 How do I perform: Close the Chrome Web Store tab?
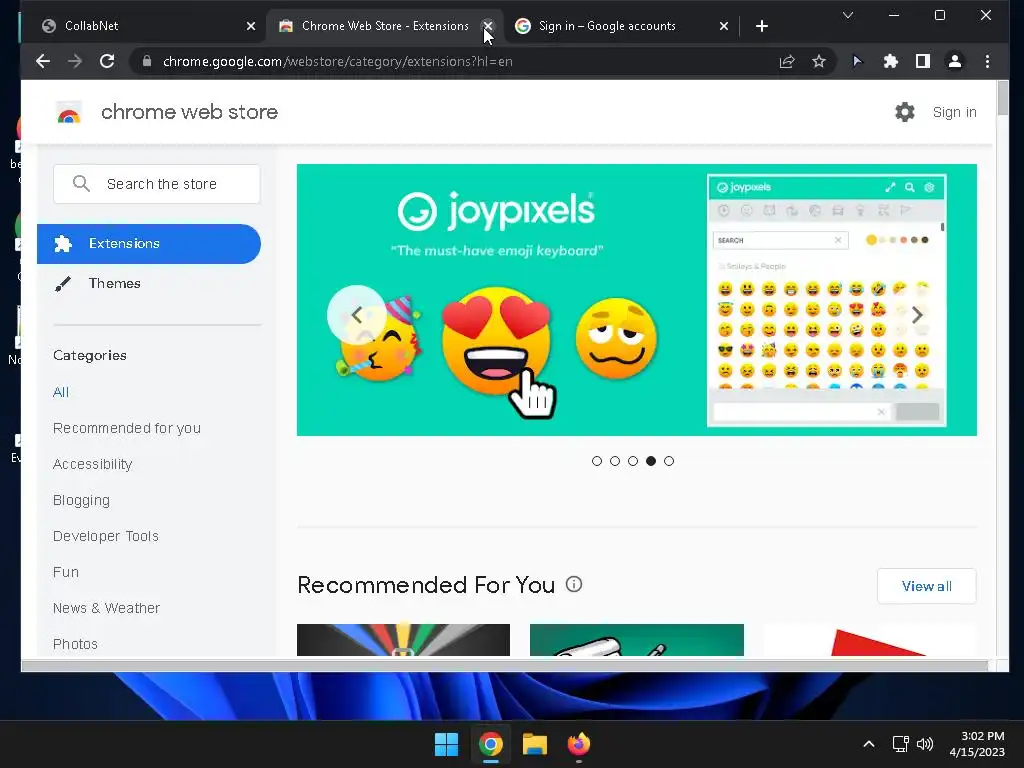click(x=488, y=26)
